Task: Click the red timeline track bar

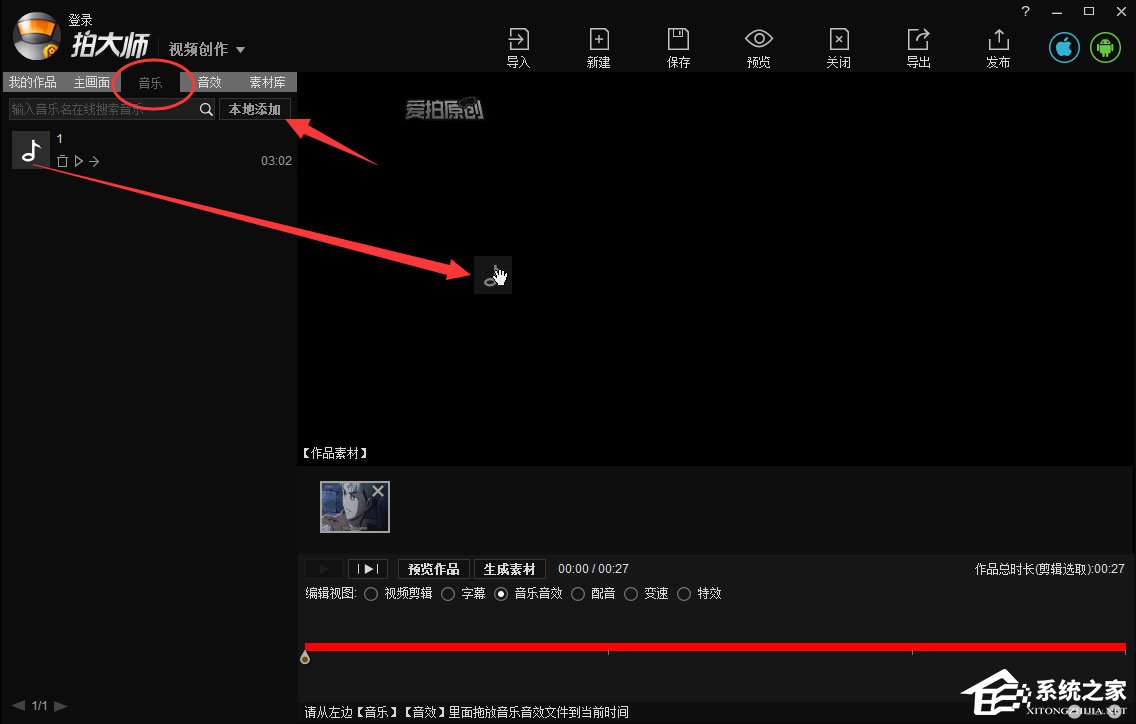Action: coord(715,646)
